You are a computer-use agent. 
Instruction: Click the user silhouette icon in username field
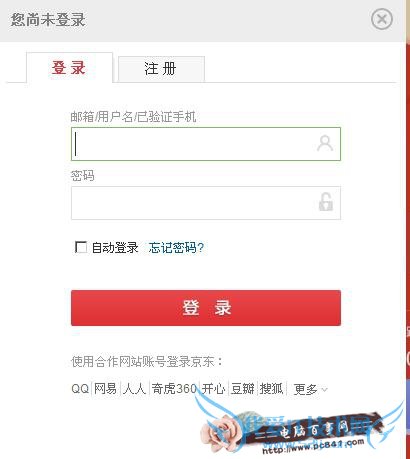click(x=325, y=143)
